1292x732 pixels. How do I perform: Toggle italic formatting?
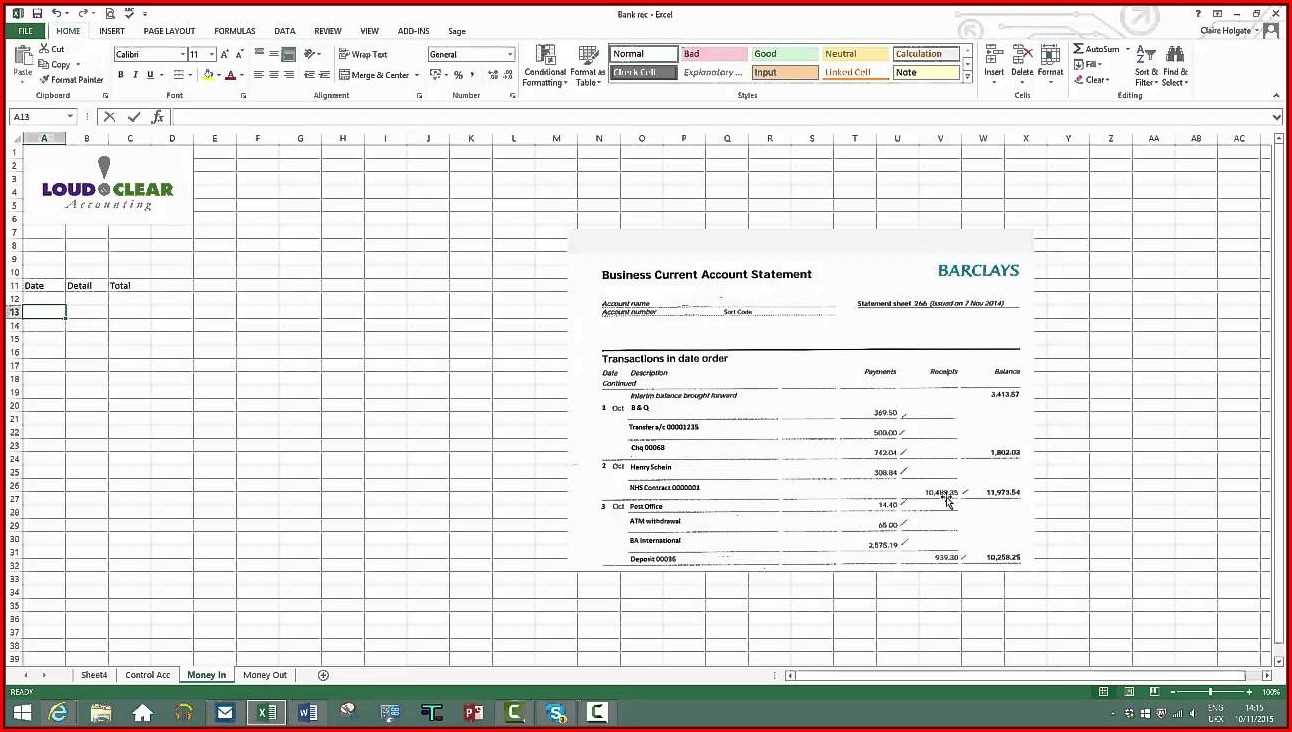136,75
